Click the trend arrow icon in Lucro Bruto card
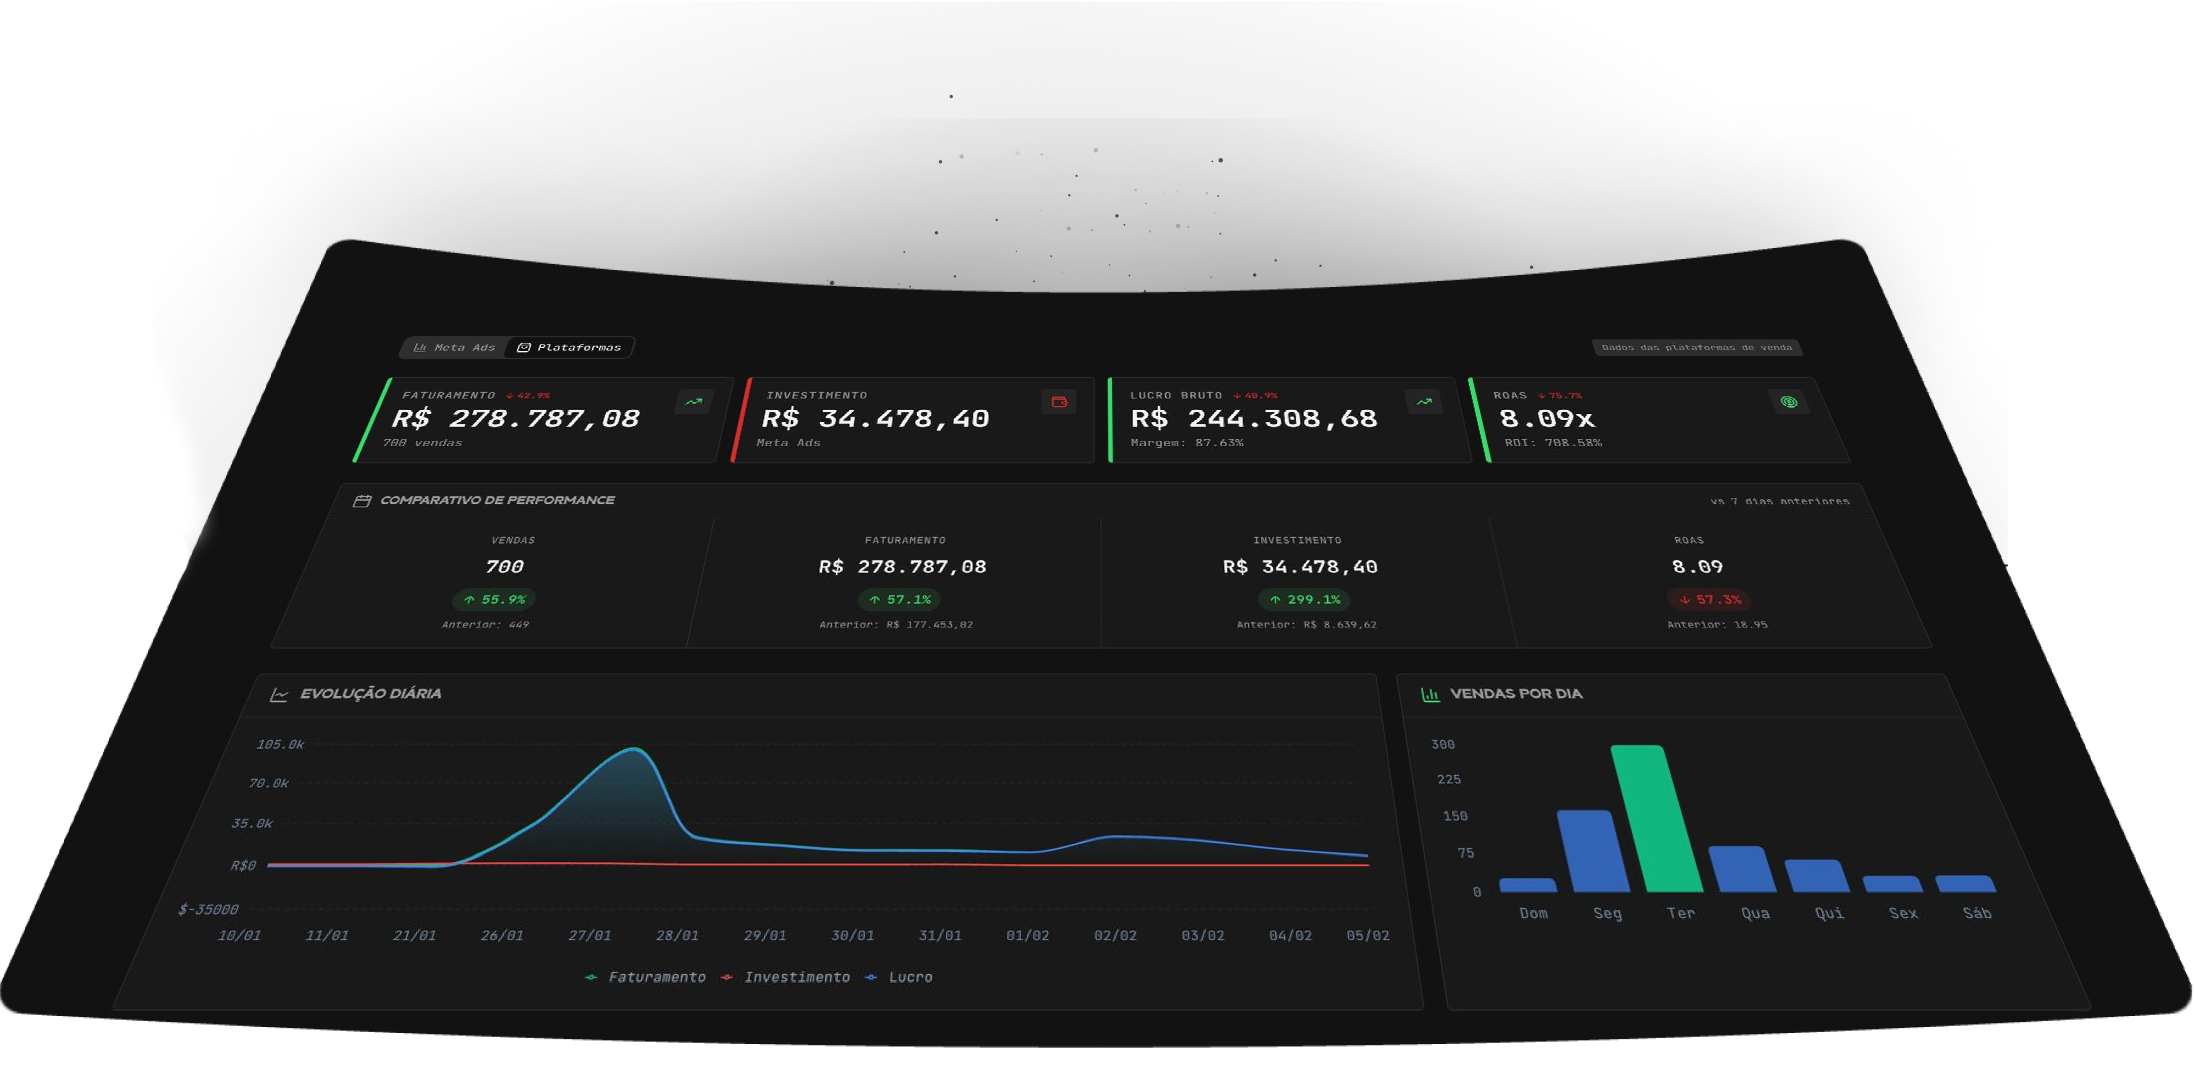 (1424, 402)
